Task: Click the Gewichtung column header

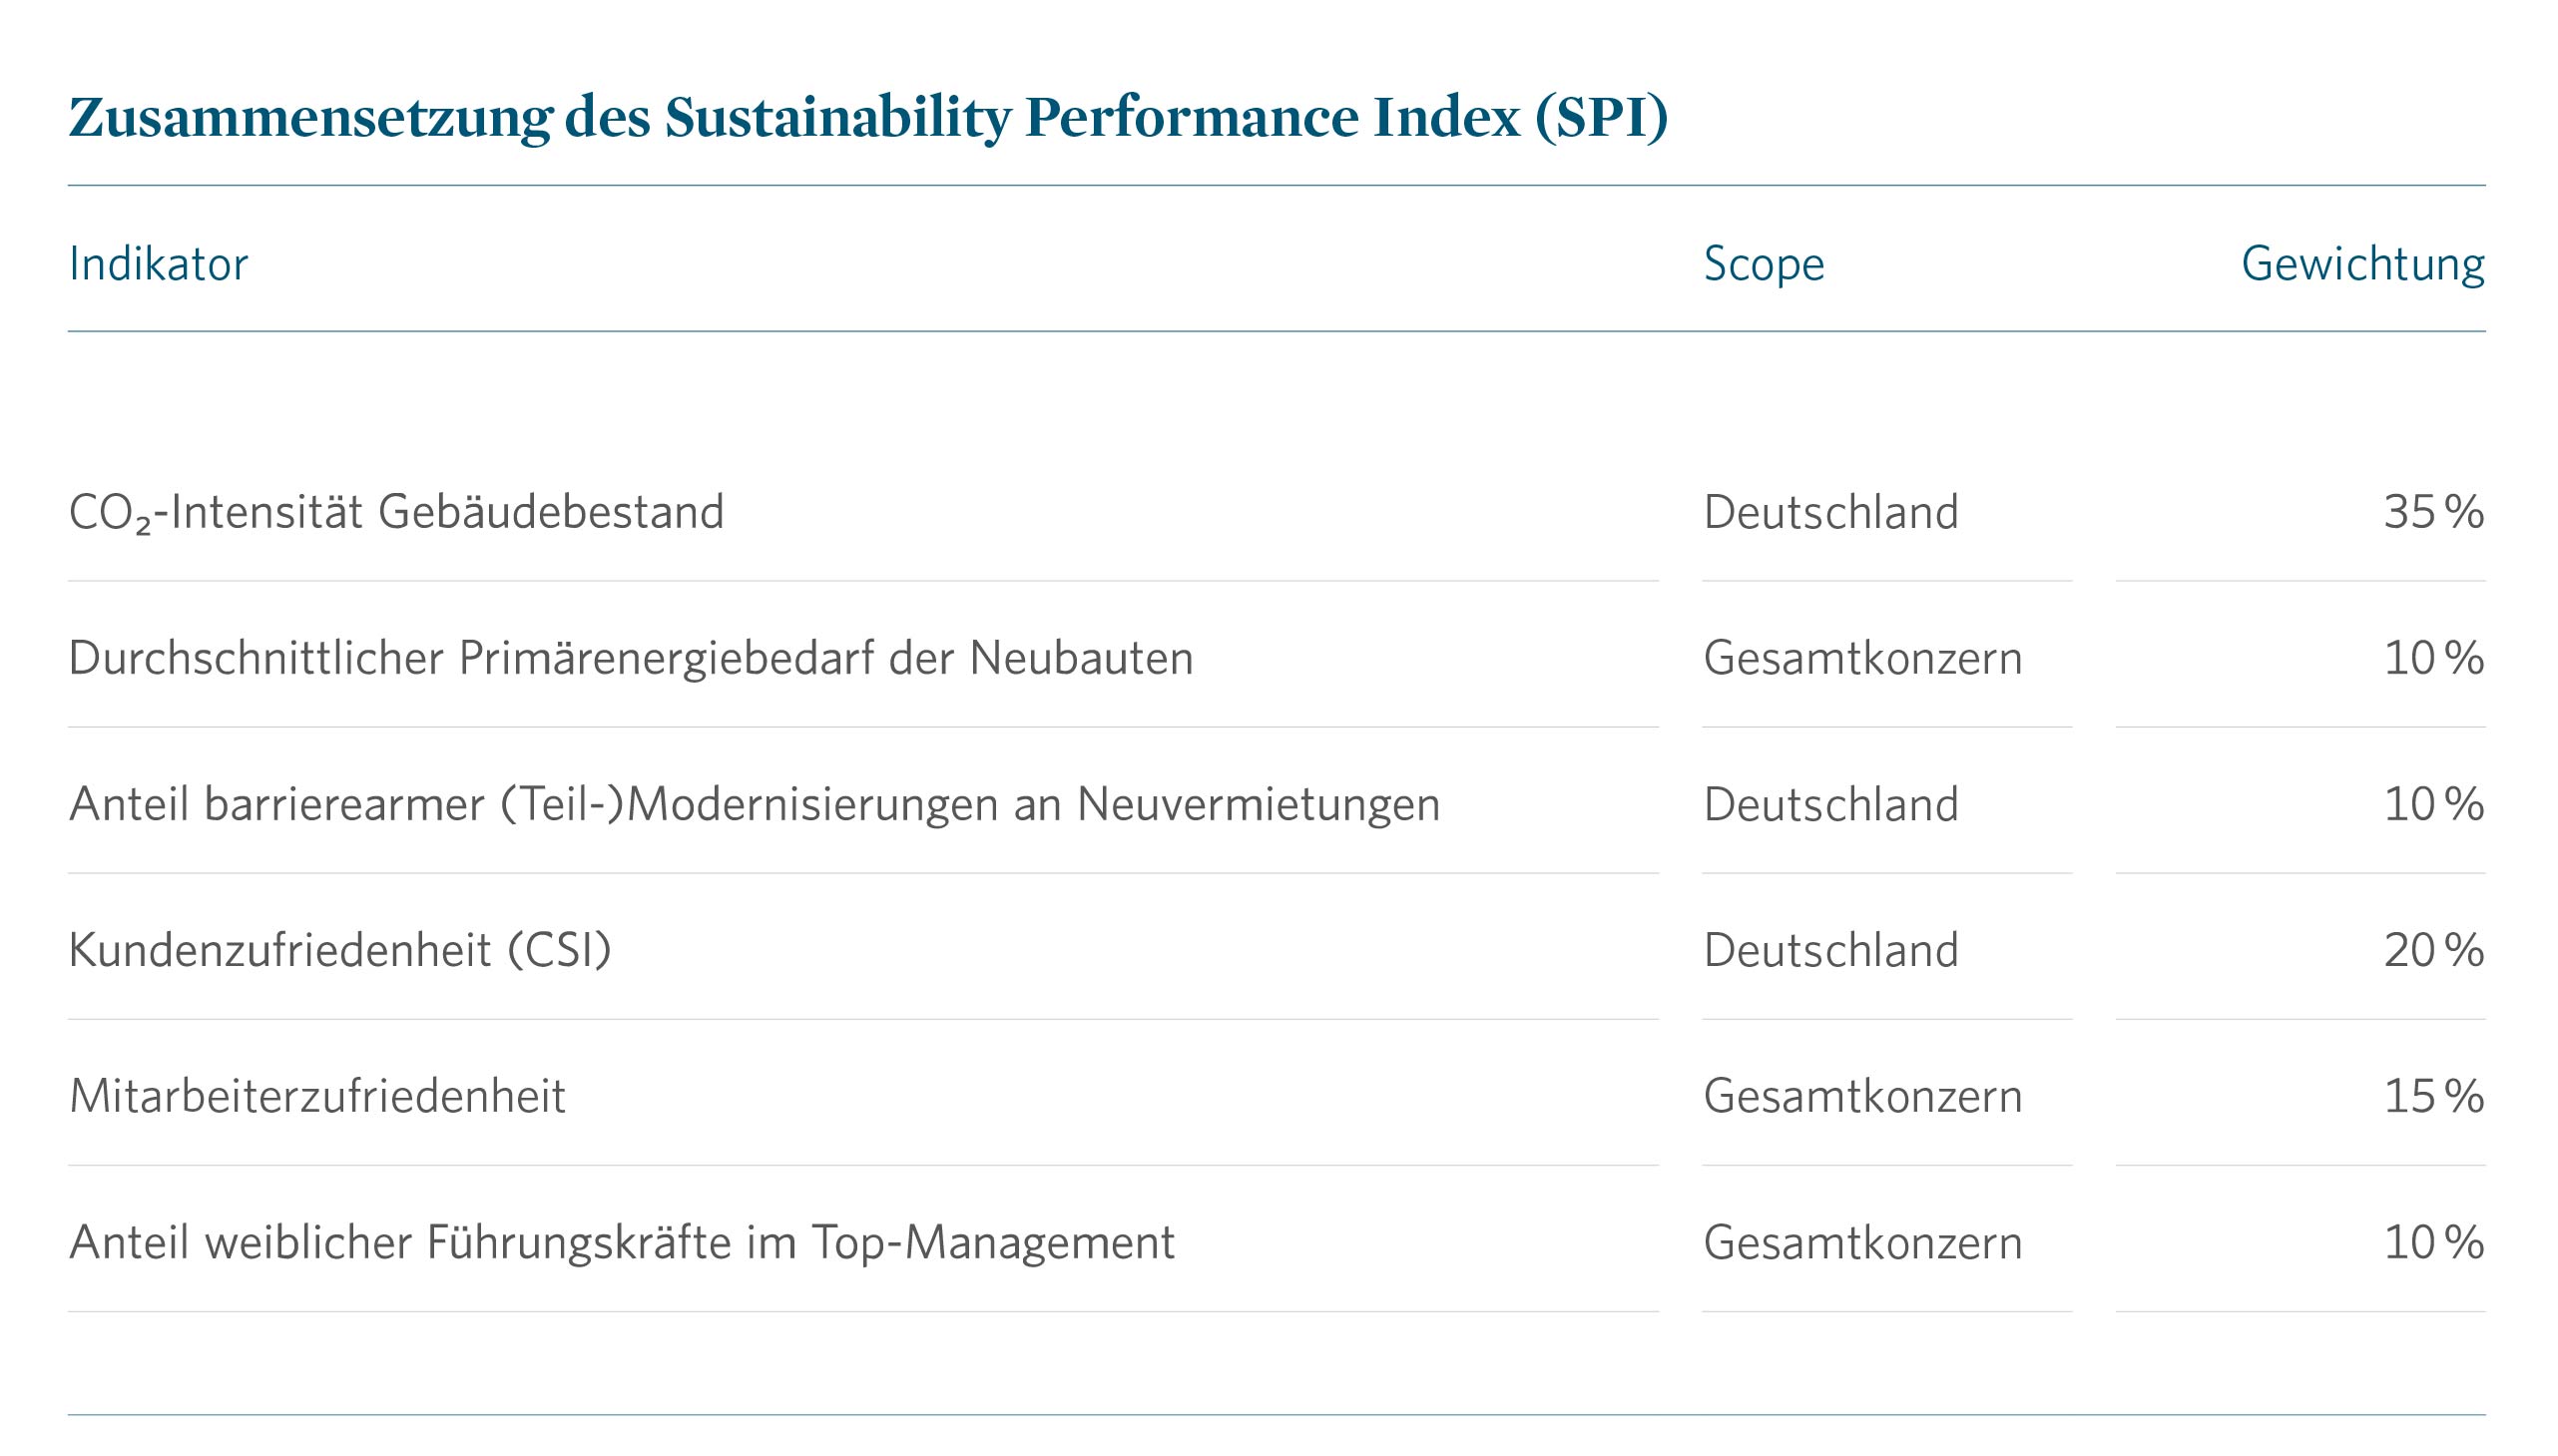Action: click(x=2362, y=264)
